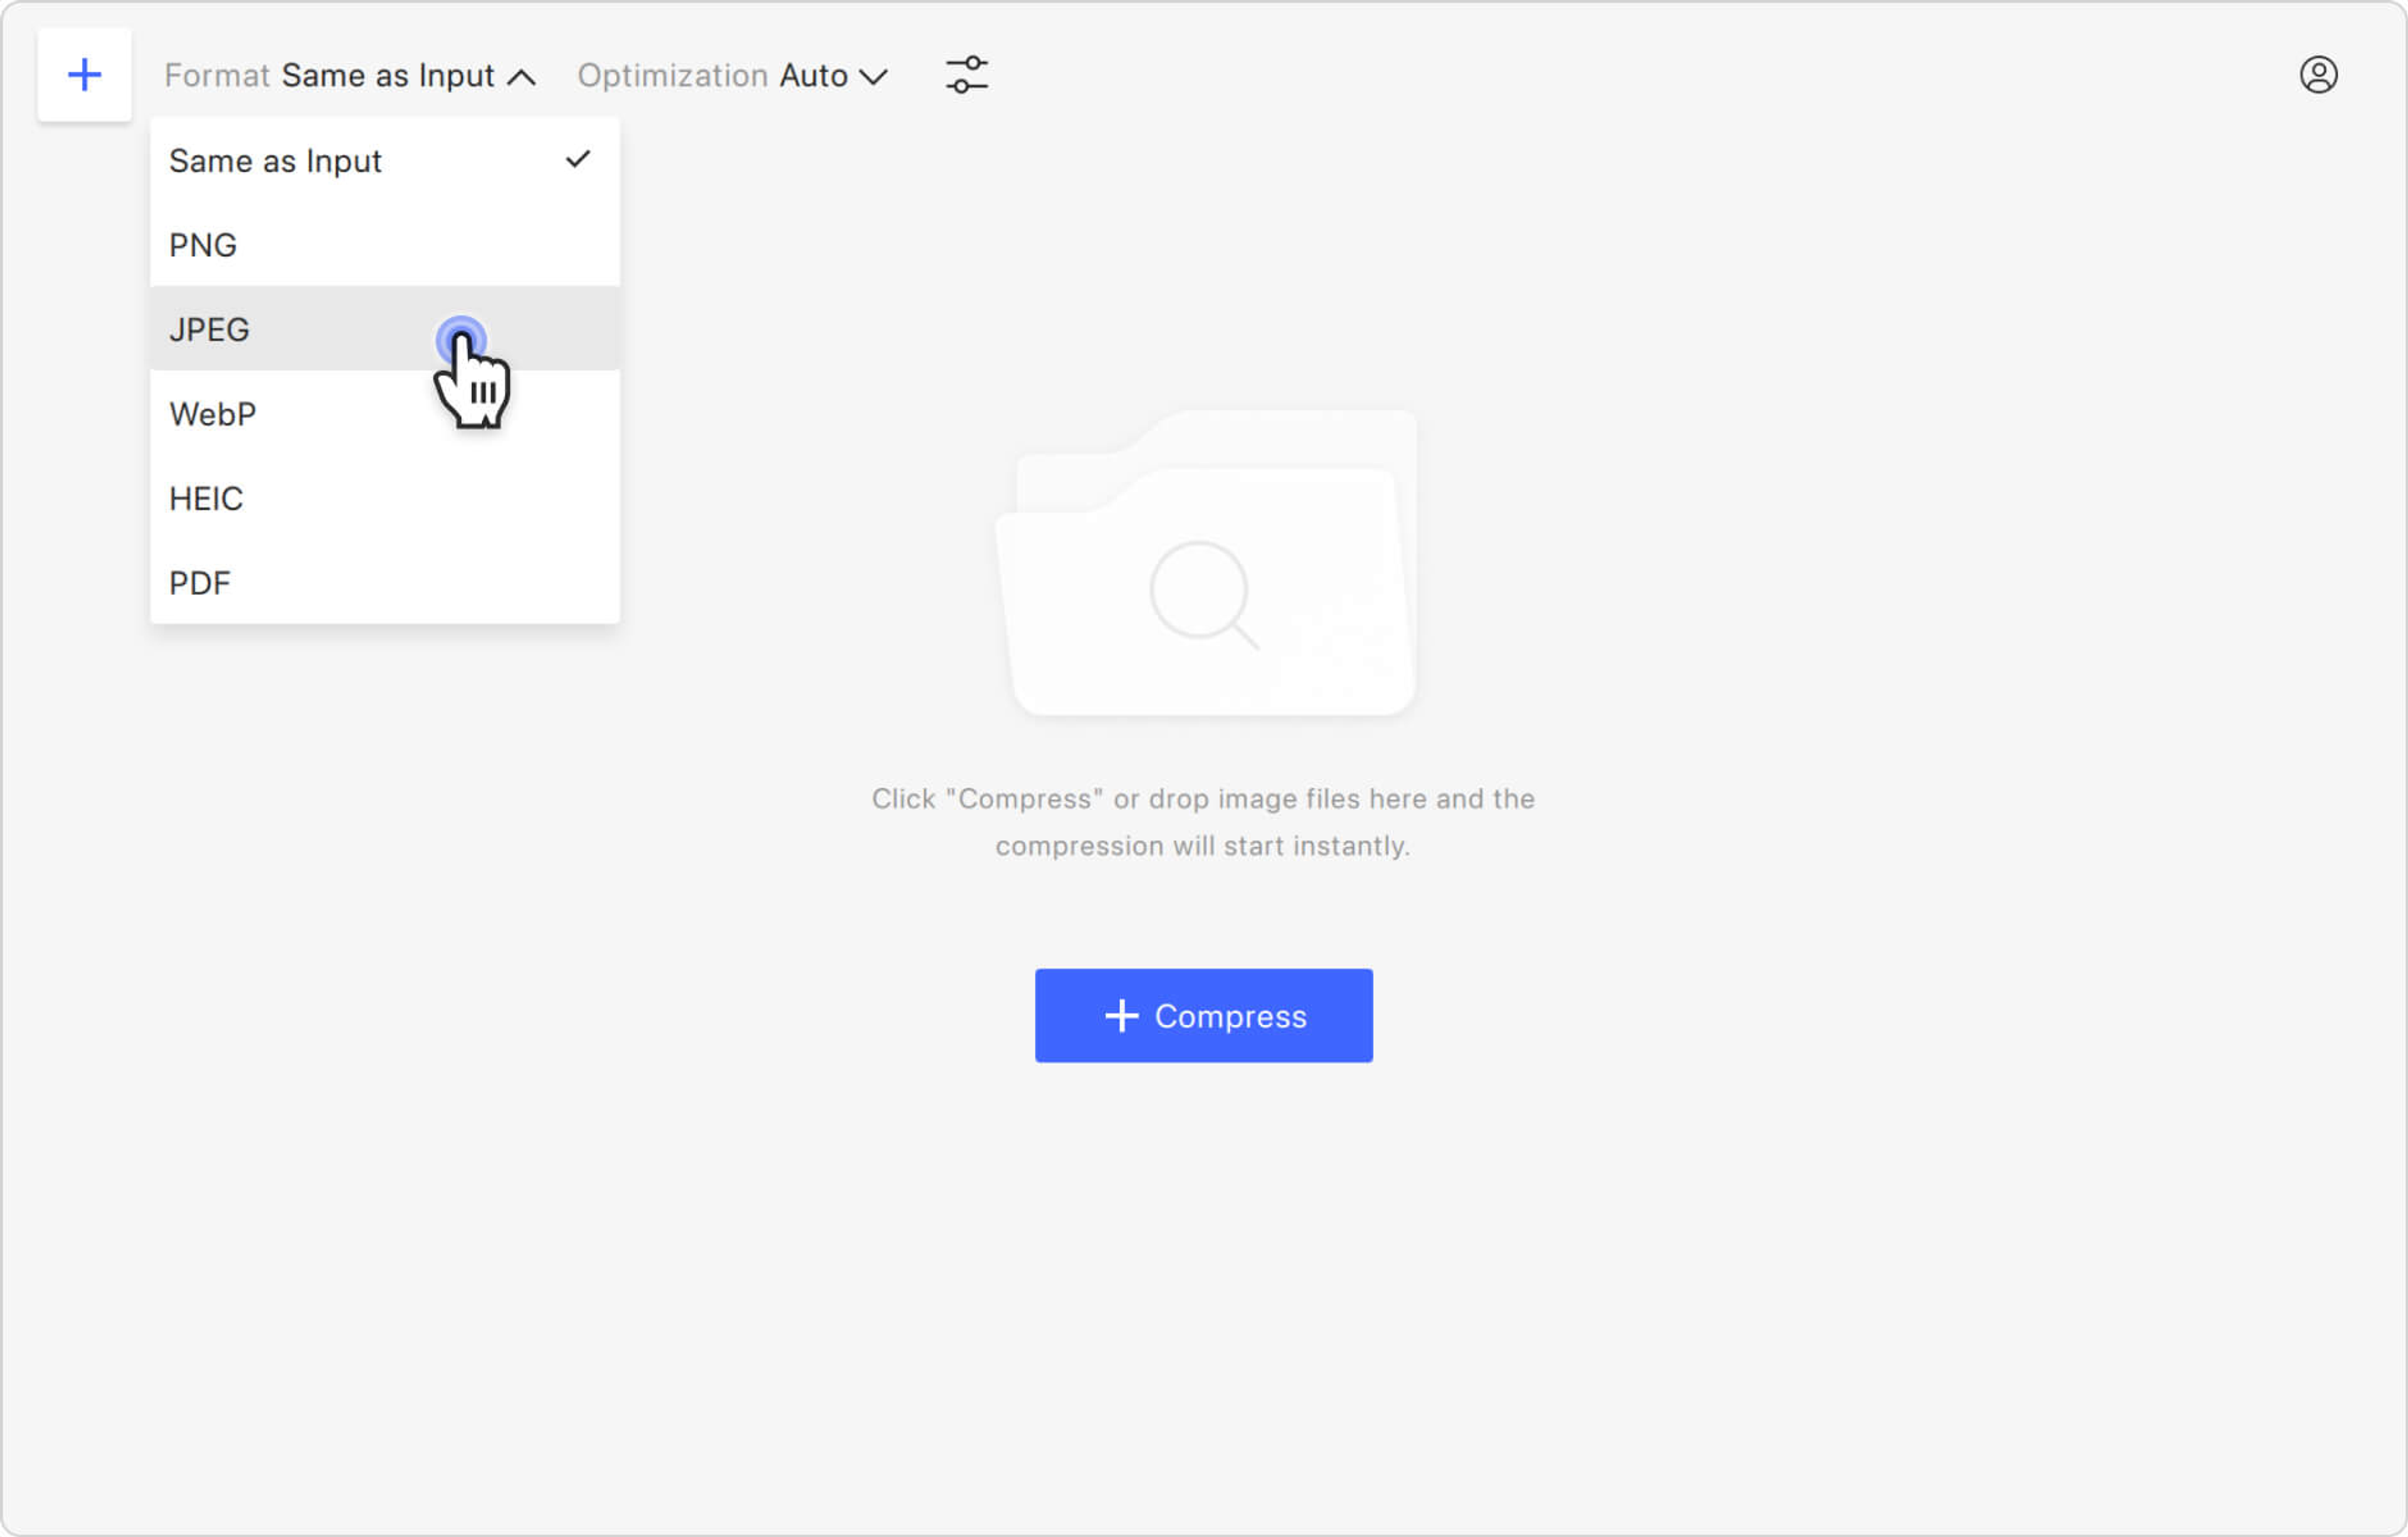2408x1537 pixels.
Task: Open the user account profile icon
Action: pyautogui.click(x=2318, y=75)
